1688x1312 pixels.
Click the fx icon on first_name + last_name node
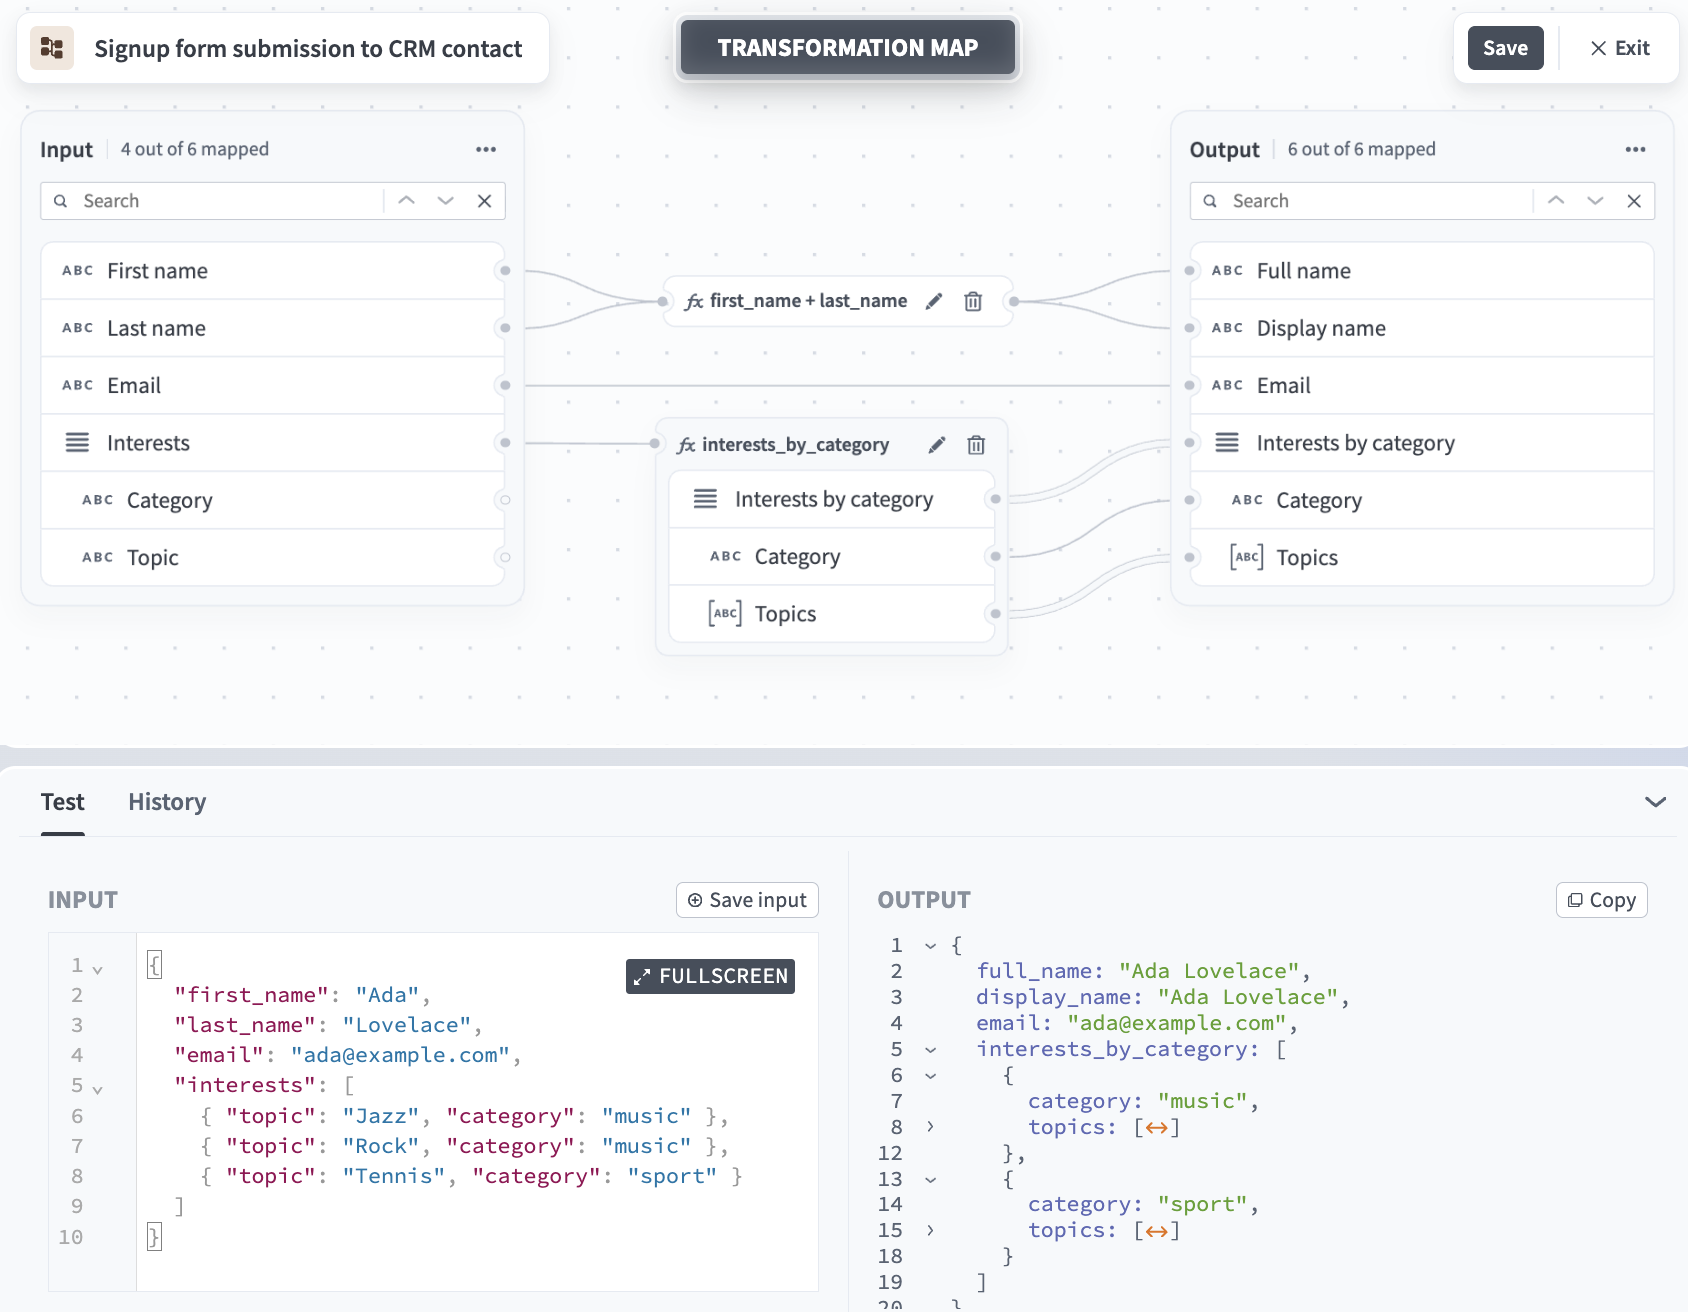(694, 301)
